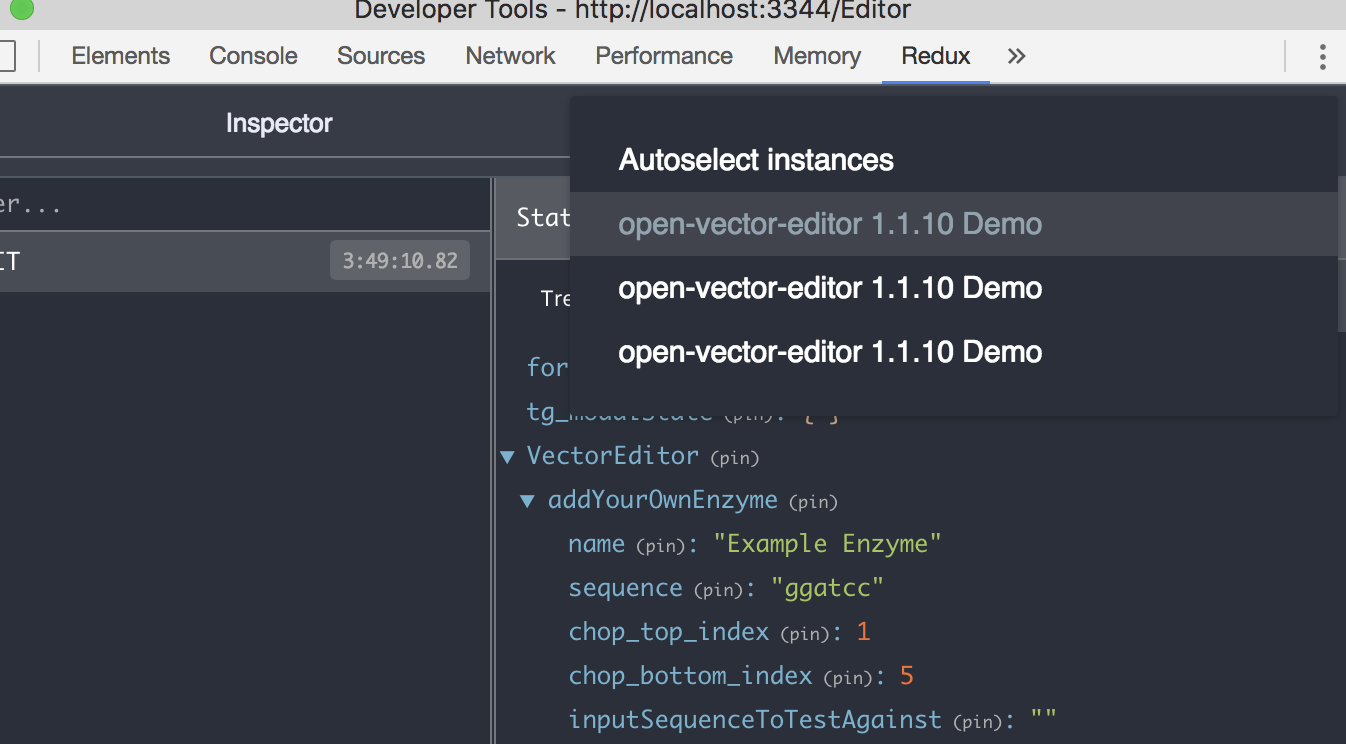Select the Redux tab
This screenshot has height=744, width=1346.
pos(936,56)
